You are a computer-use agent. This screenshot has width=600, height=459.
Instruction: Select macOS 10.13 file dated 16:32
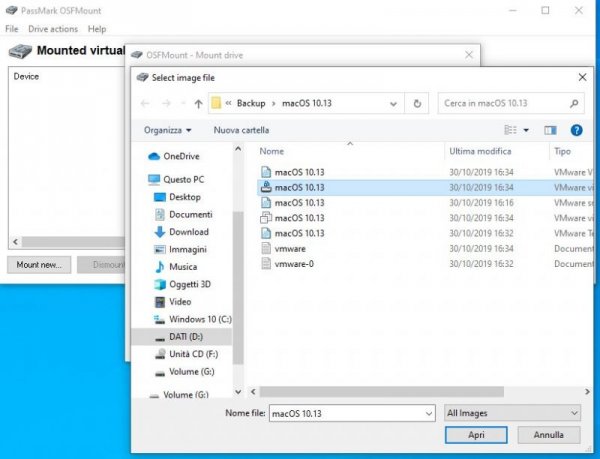point(425,233)
